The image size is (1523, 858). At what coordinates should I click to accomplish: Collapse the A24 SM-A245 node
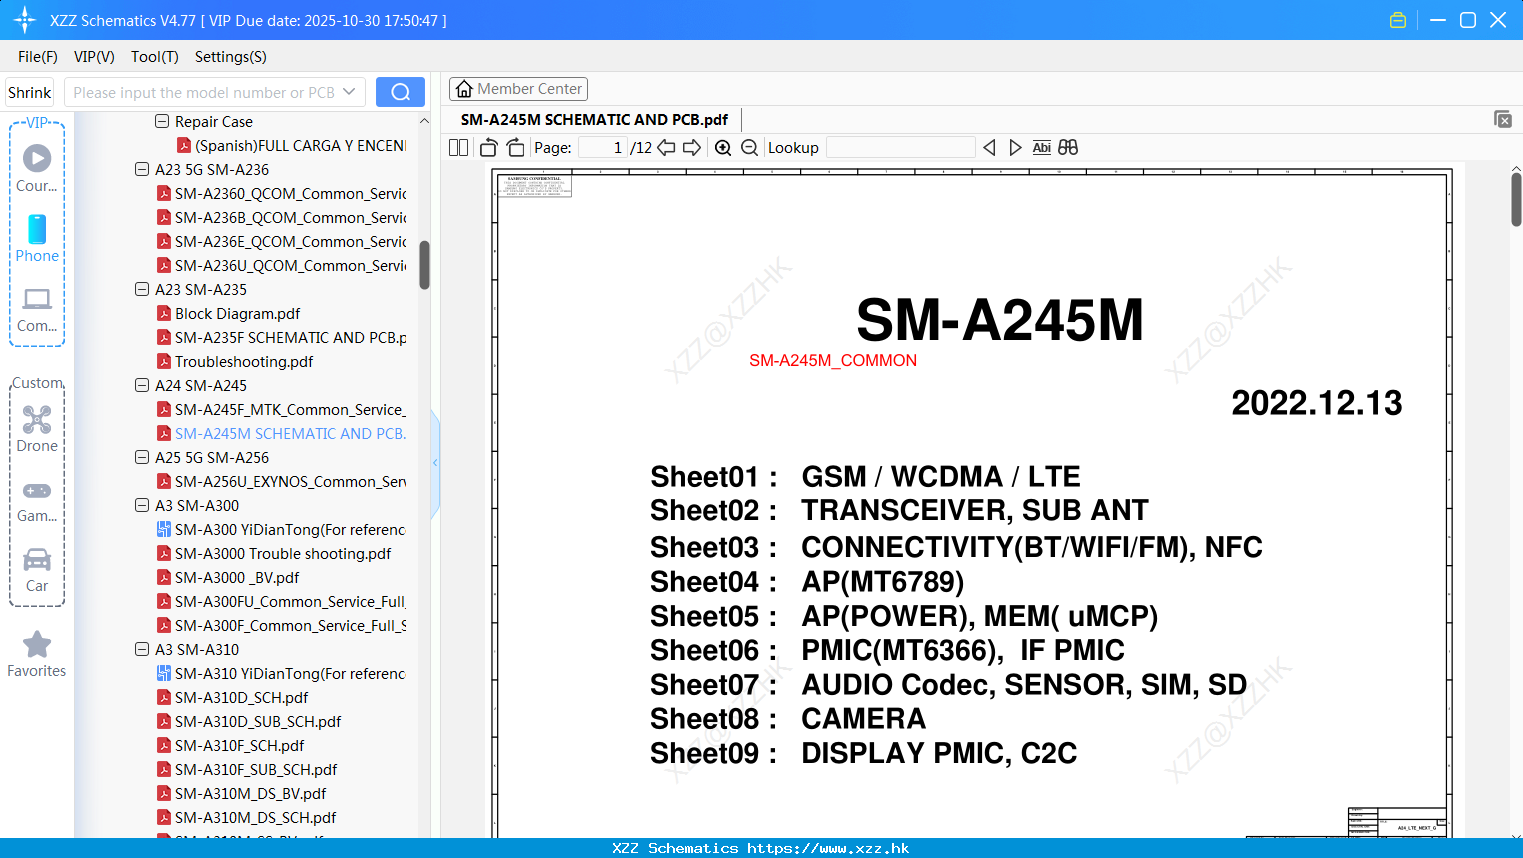pyautogui.click(x=142, y=385)
